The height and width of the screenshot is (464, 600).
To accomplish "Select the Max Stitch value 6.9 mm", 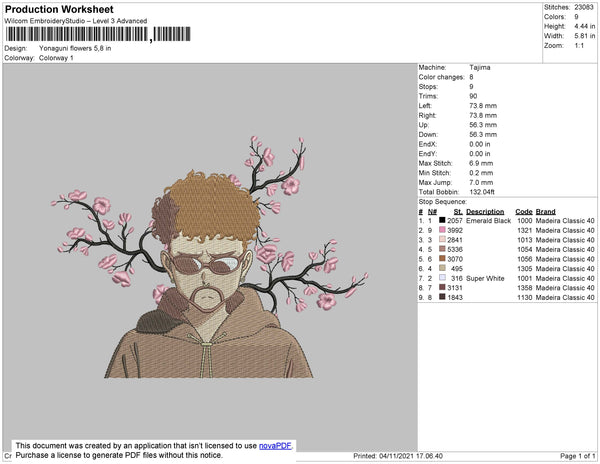I will [481, 163].
